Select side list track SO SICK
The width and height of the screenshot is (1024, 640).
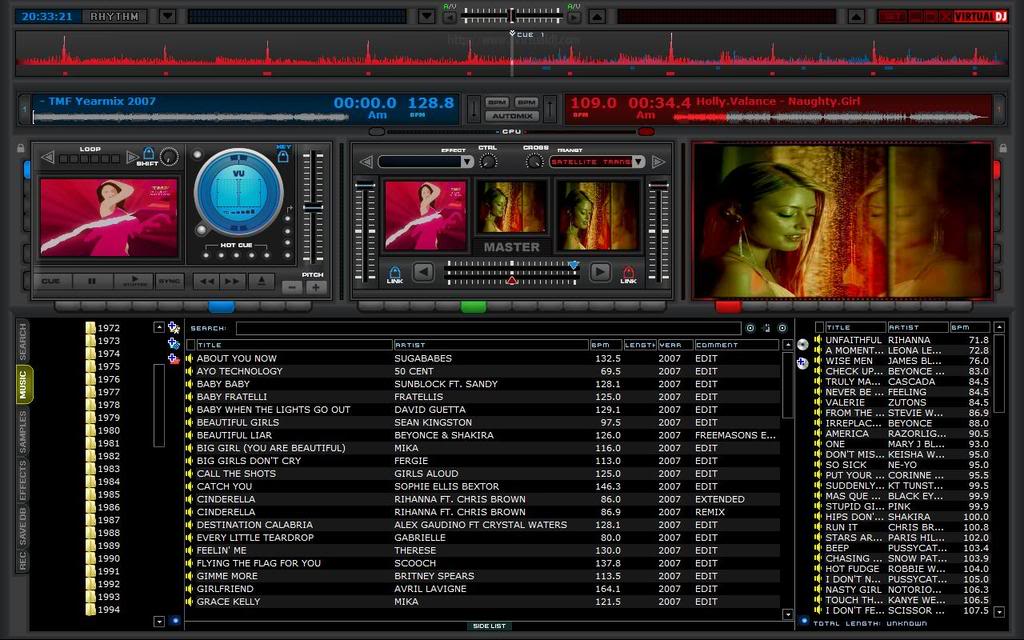(x=902, y=465)
